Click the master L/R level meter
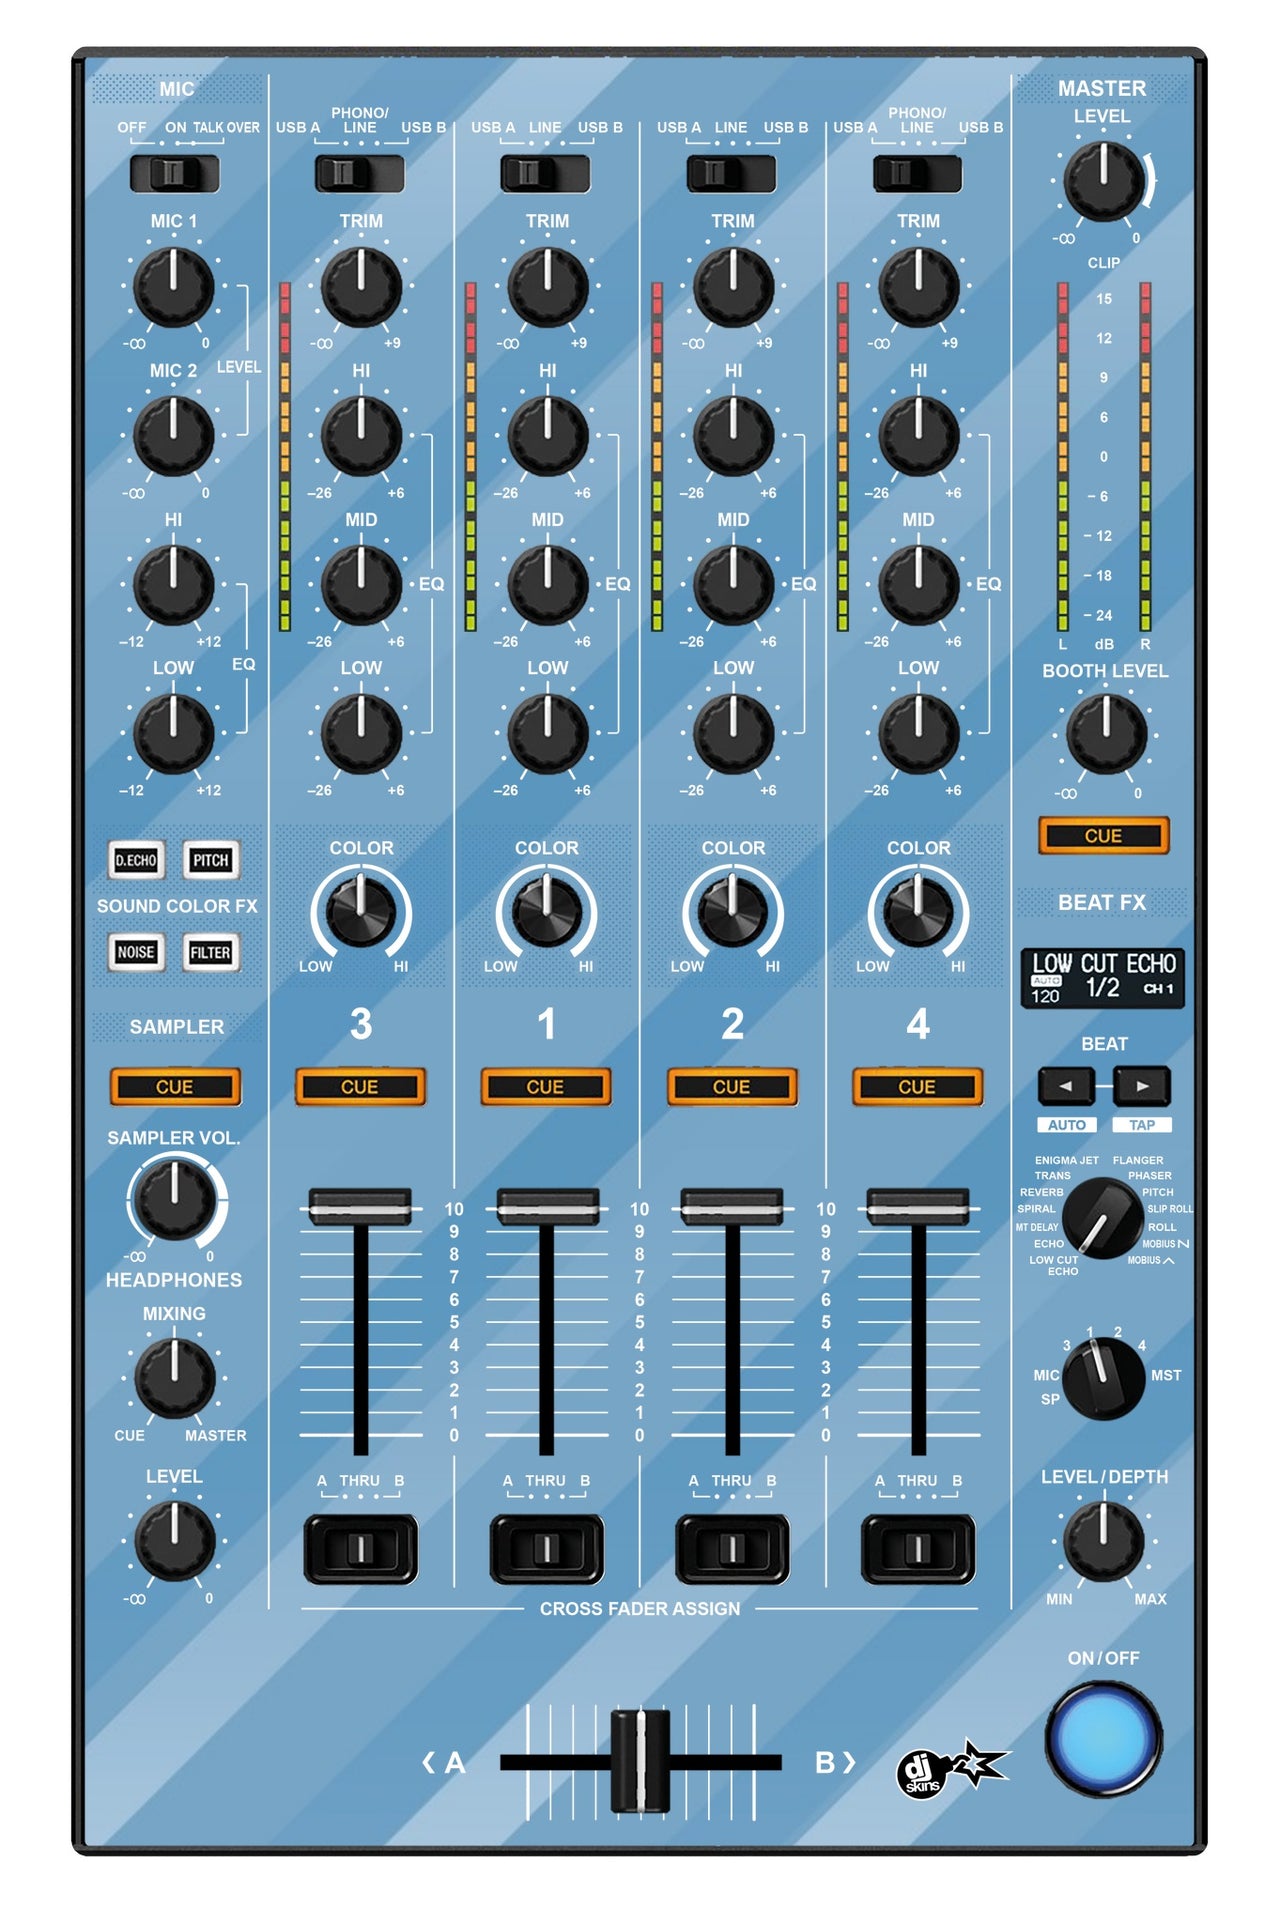This screenshot has width=1280, height=1923. tap(1104, 457)
